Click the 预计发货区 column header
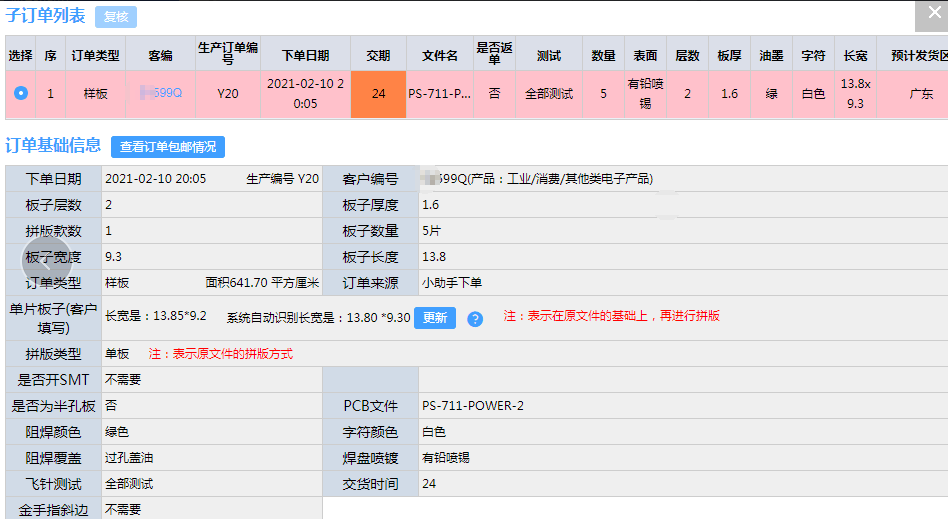Image resolution: width=948 pixels, height=519 pixels. click(x=911, y=55)
